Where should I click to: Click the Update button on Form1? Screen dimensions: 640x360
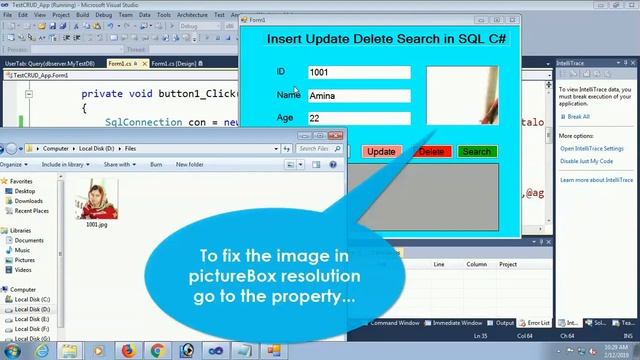(x=381, y=152)
